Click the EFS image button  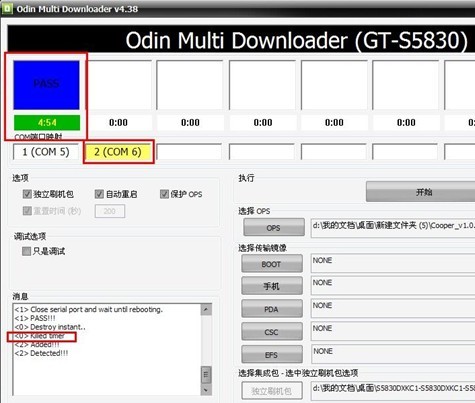272,355
